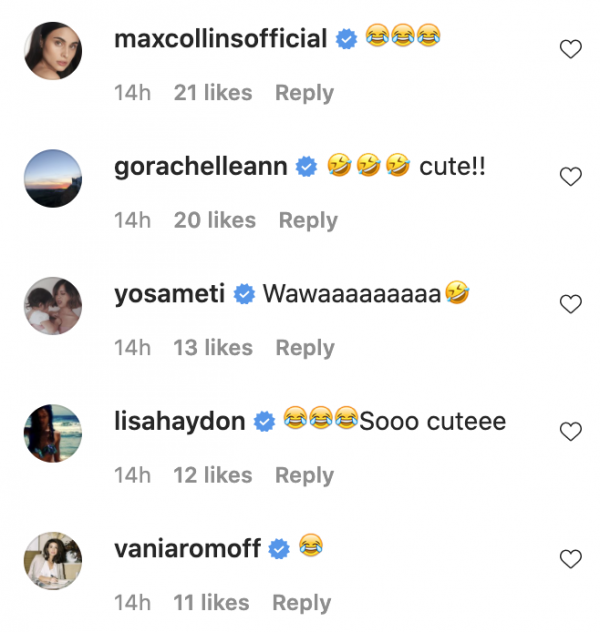Reply to lisahaydon's "Sooo cuteee" comment
The height and width of the screenshot is (632, 600).
pyautogui.click(x=304, y=475)
